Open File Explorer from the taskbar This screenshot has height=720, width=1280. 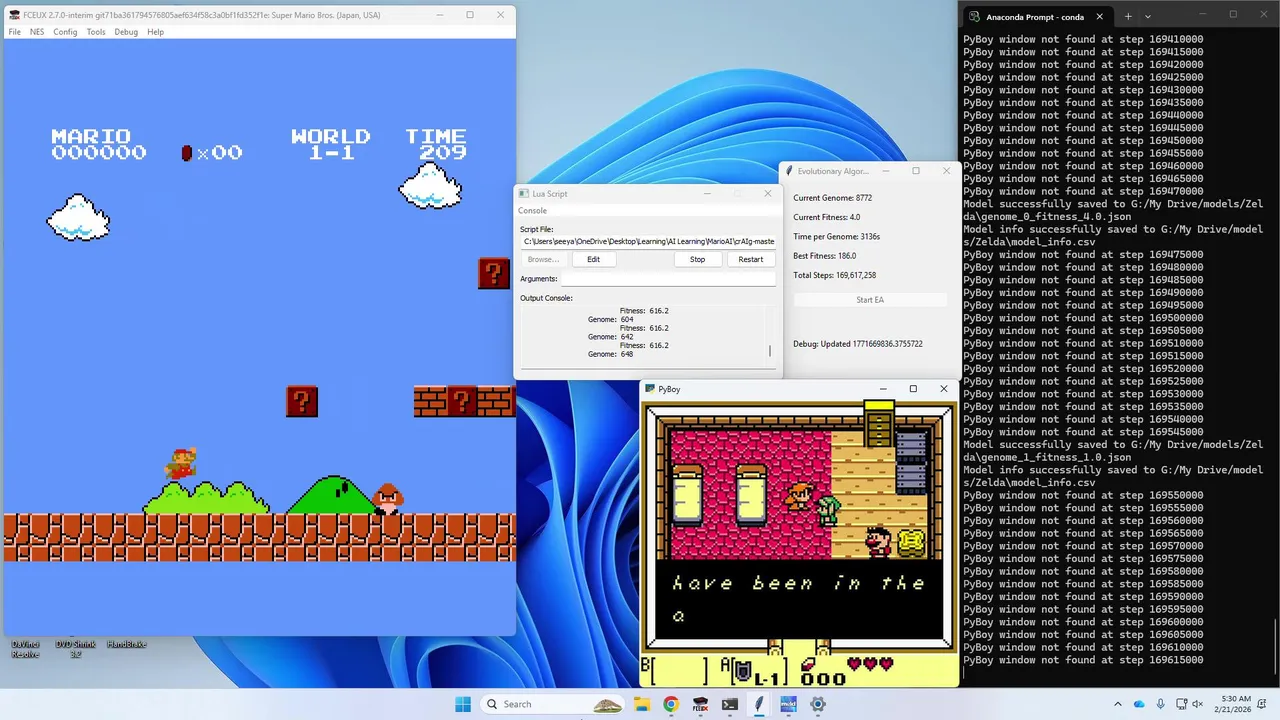(642, 704)
